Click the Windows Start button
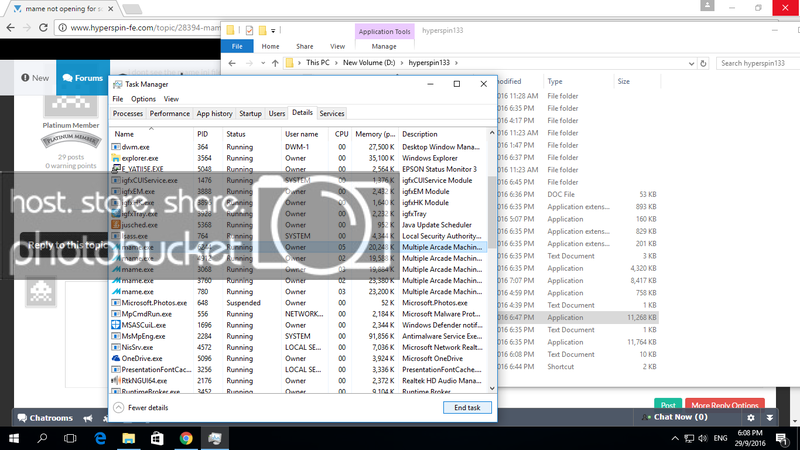The width and height of the screenshot is (800, 450). (14, 438)
